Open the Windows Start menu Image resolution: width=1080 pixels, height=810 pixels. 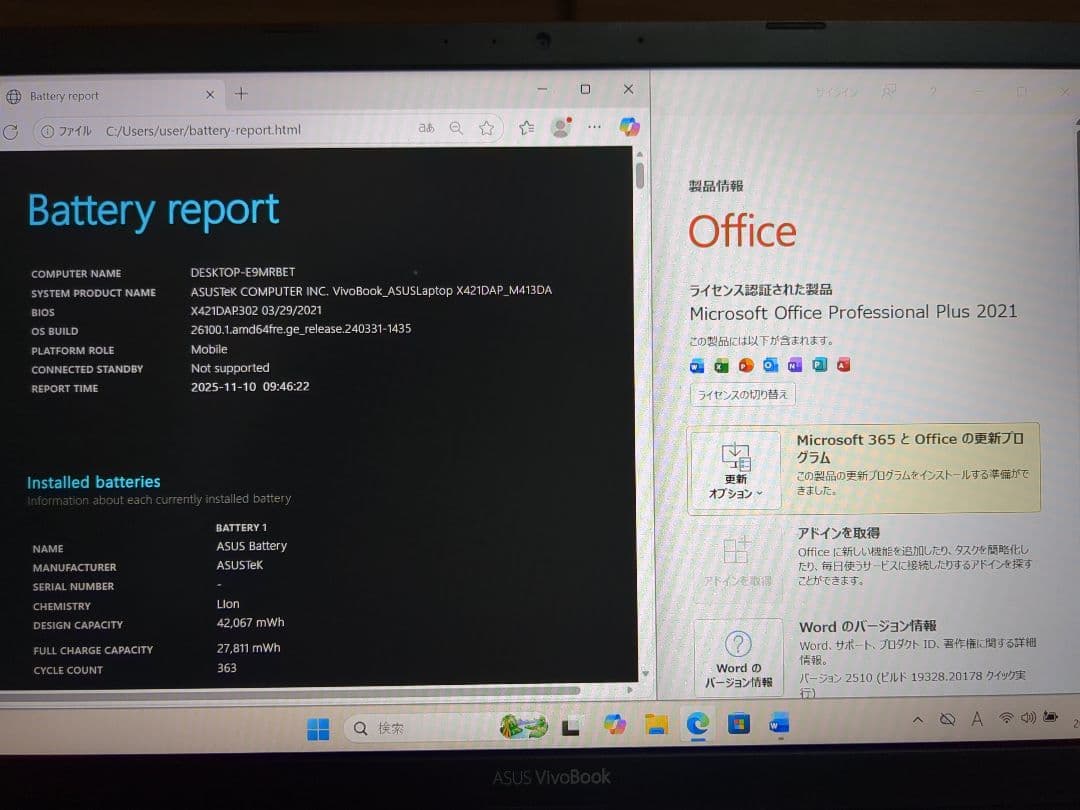[318, 727]
